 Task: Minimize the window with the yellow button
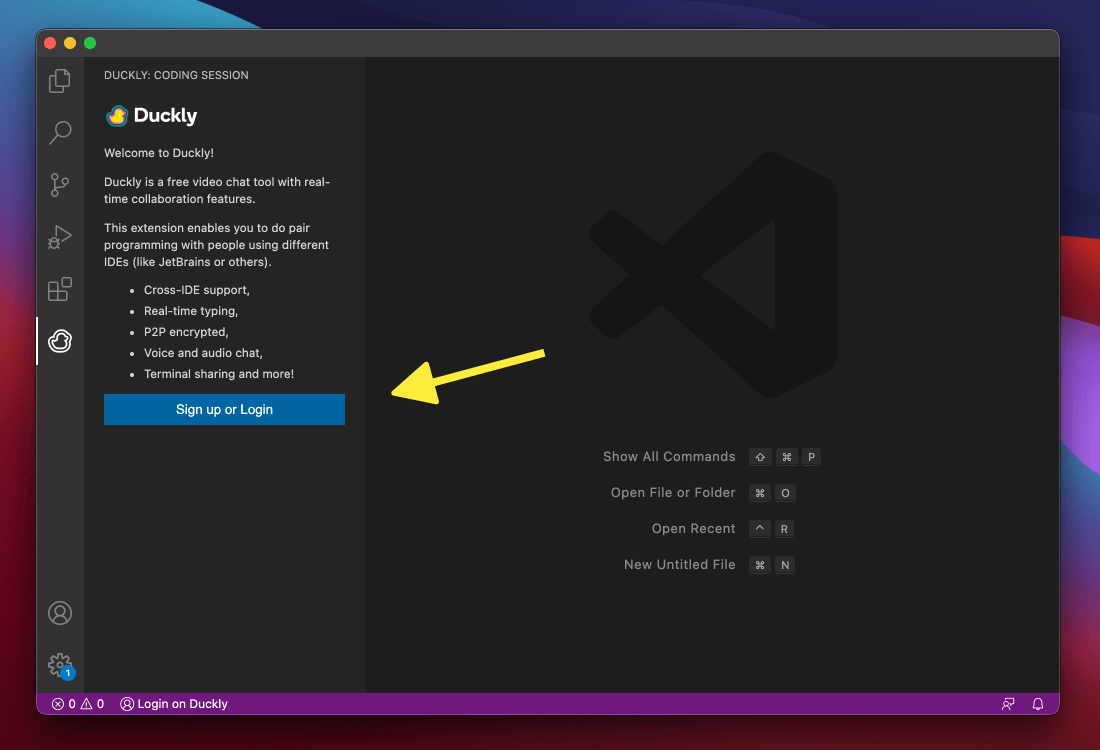(70, 43)
